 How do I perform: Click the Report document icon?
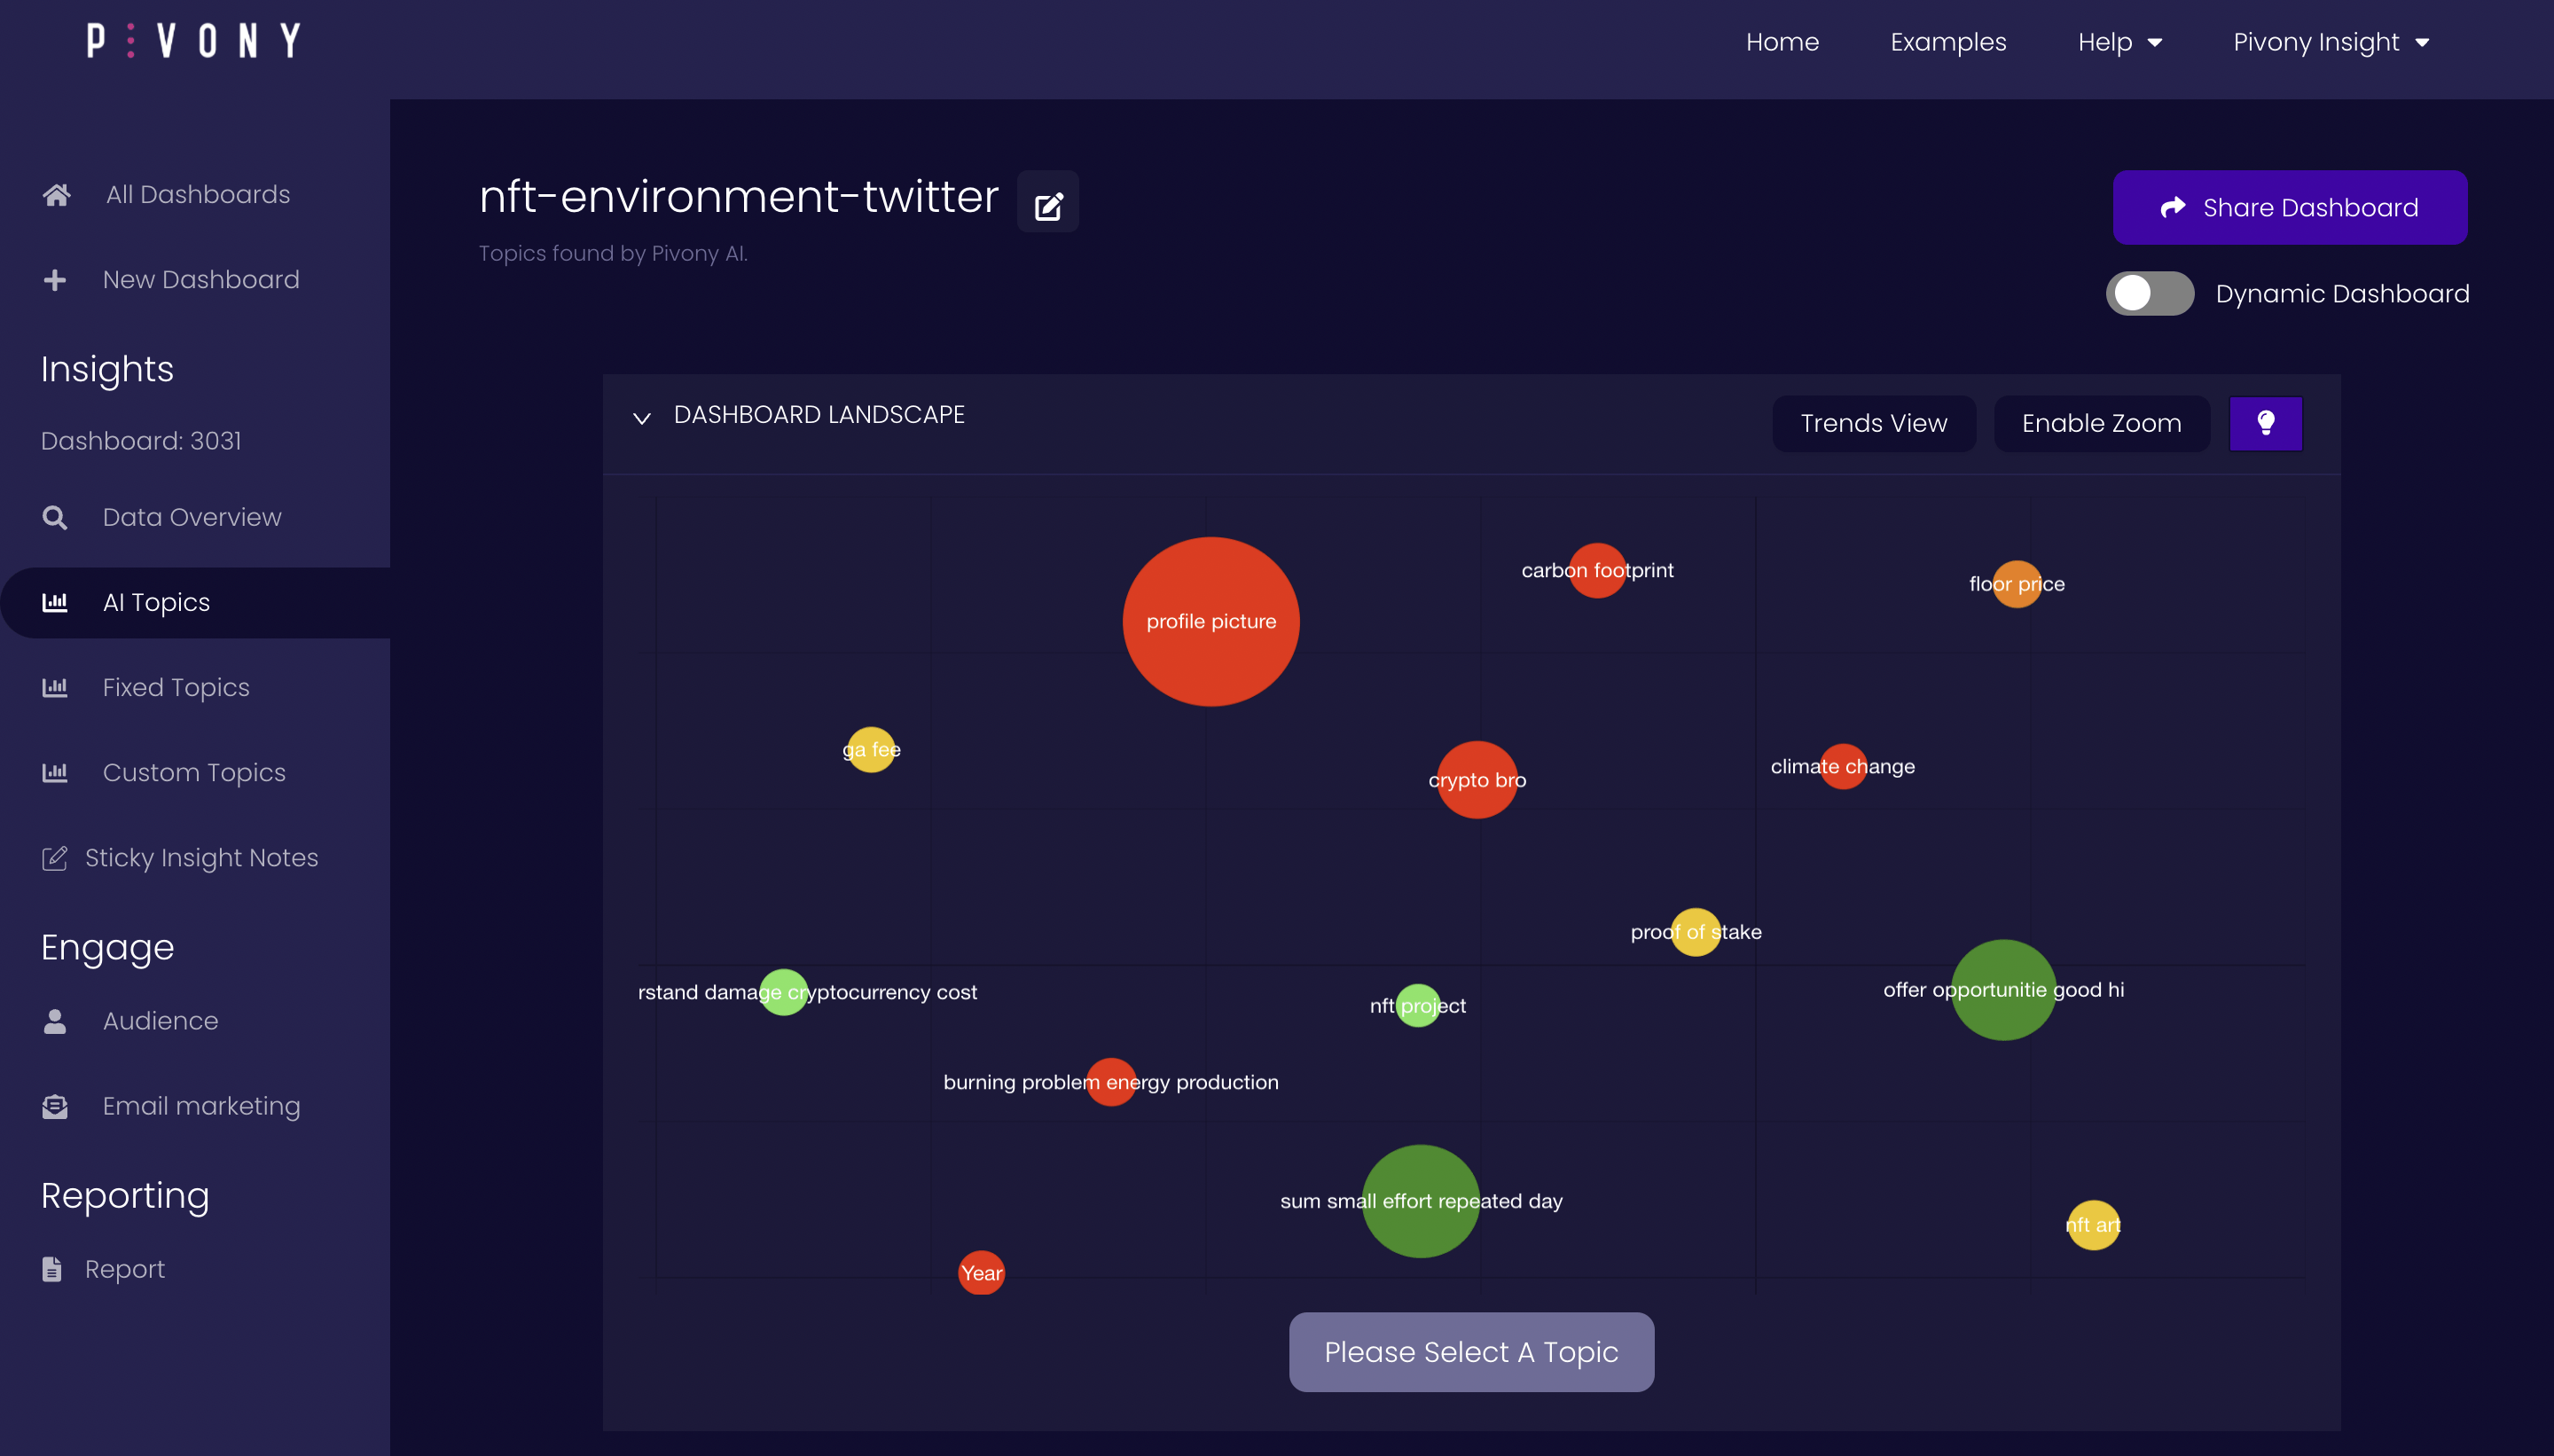[x=52, y=1269]
